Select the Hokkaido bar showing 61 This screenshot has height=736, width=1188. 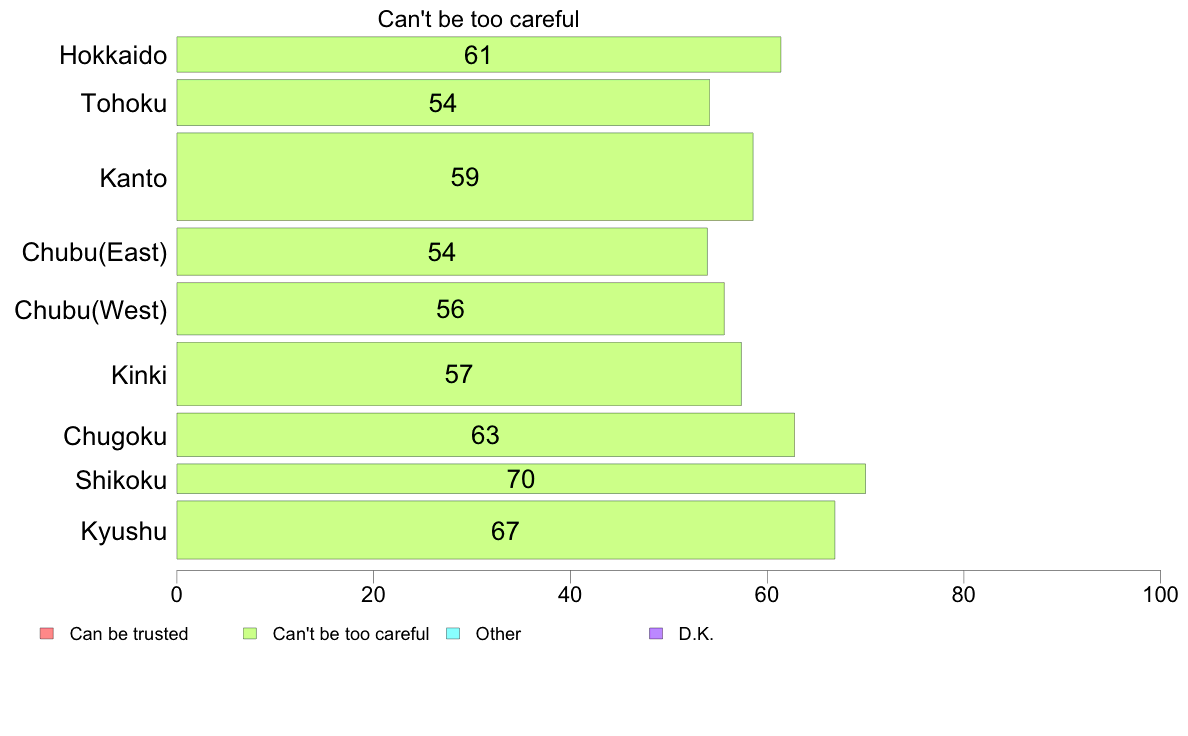(479, 55)
